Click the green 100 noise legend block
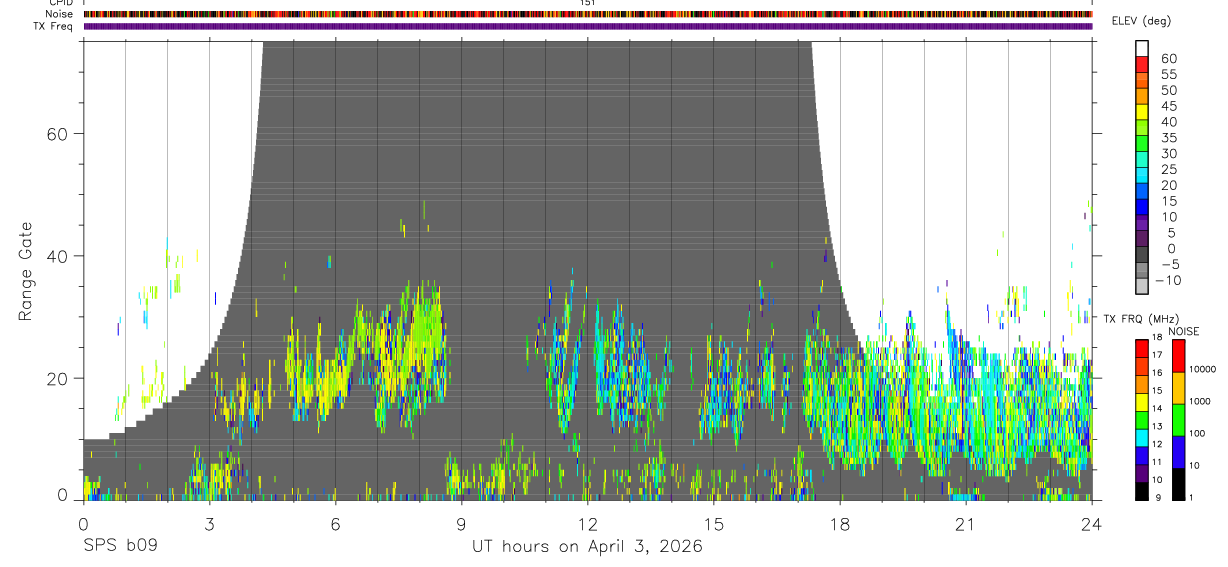 tap(1178, 420)
